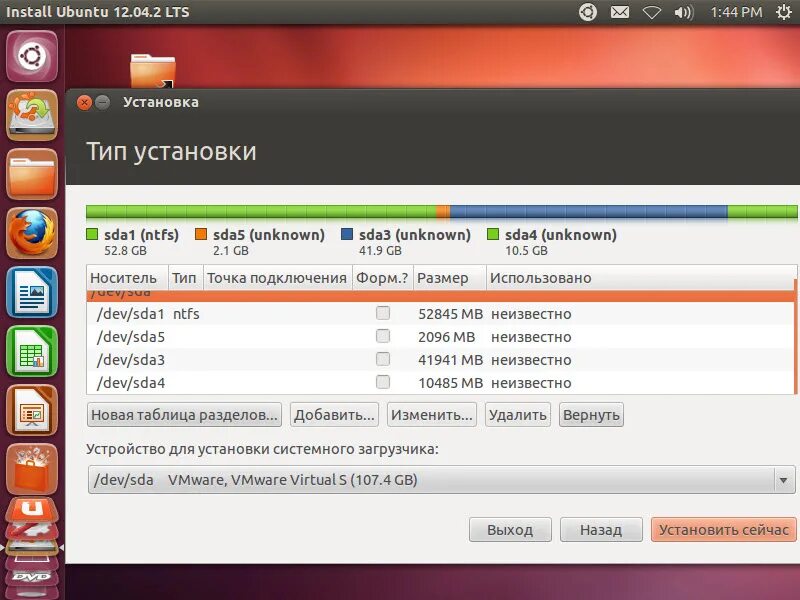Image resolution: width=800 pixels, height=600 pixels.
Task: Open the network wifi indicator
Action: [x=652, y=12]
